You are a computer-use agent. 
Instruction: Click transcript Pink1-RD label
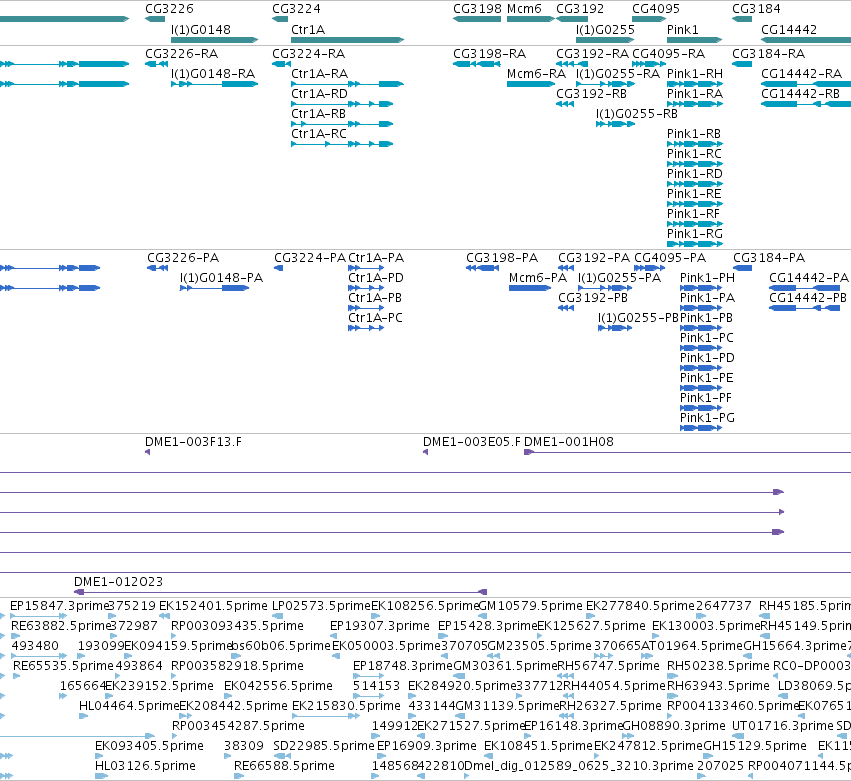[x=695, y=174]
